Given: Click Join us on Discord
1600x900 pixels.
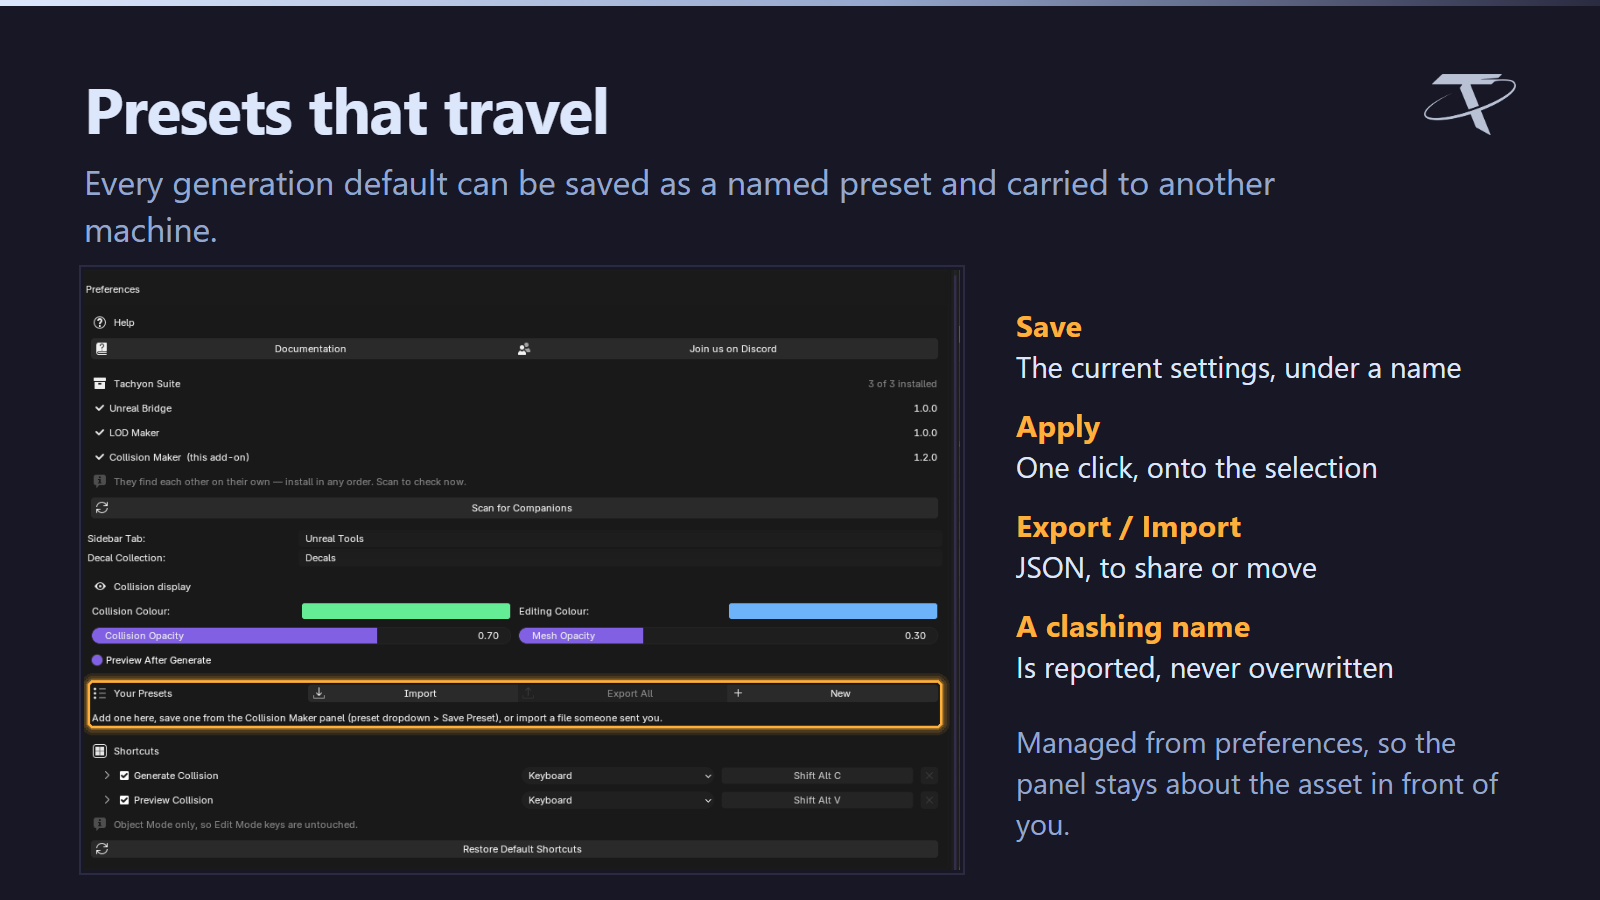Looking at the screenshot, I should (x=725, y=349).
